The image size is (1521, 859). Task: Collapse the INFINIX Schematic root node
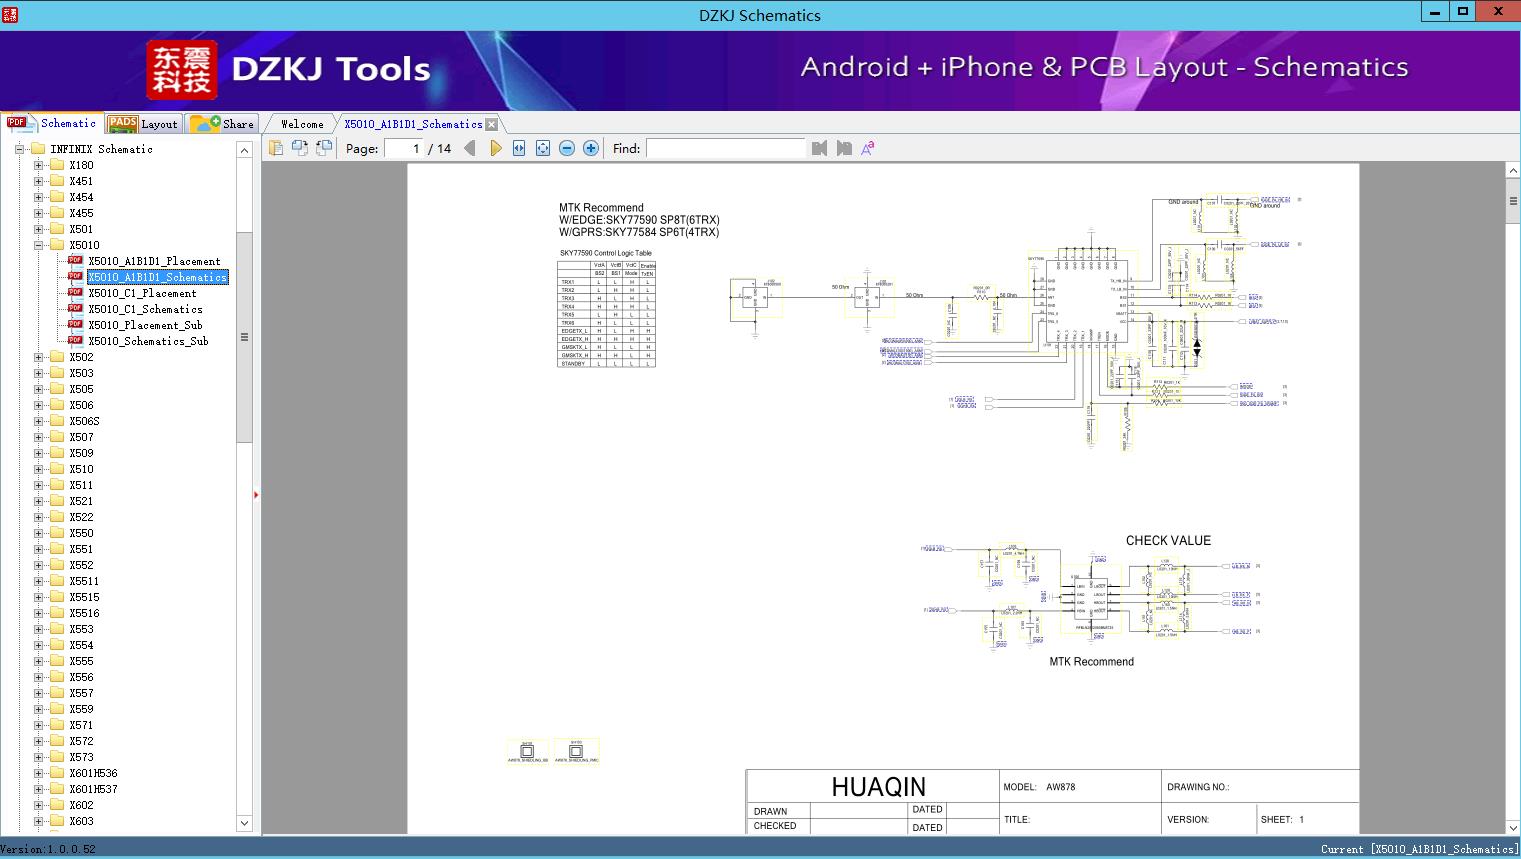(x=19, y=149)
